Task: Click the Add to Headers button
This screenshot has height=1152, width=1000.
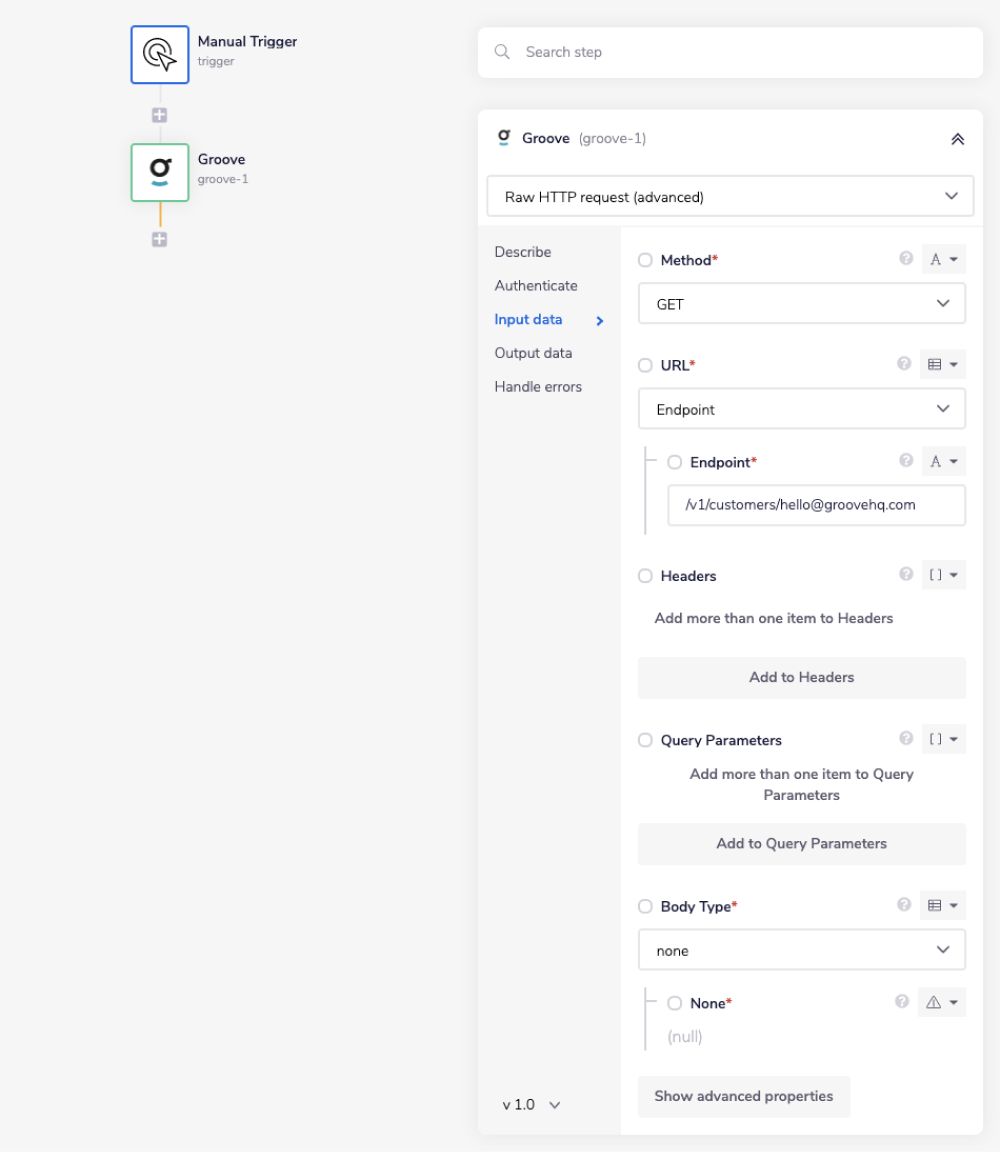Action: click(x=801, y=677)
